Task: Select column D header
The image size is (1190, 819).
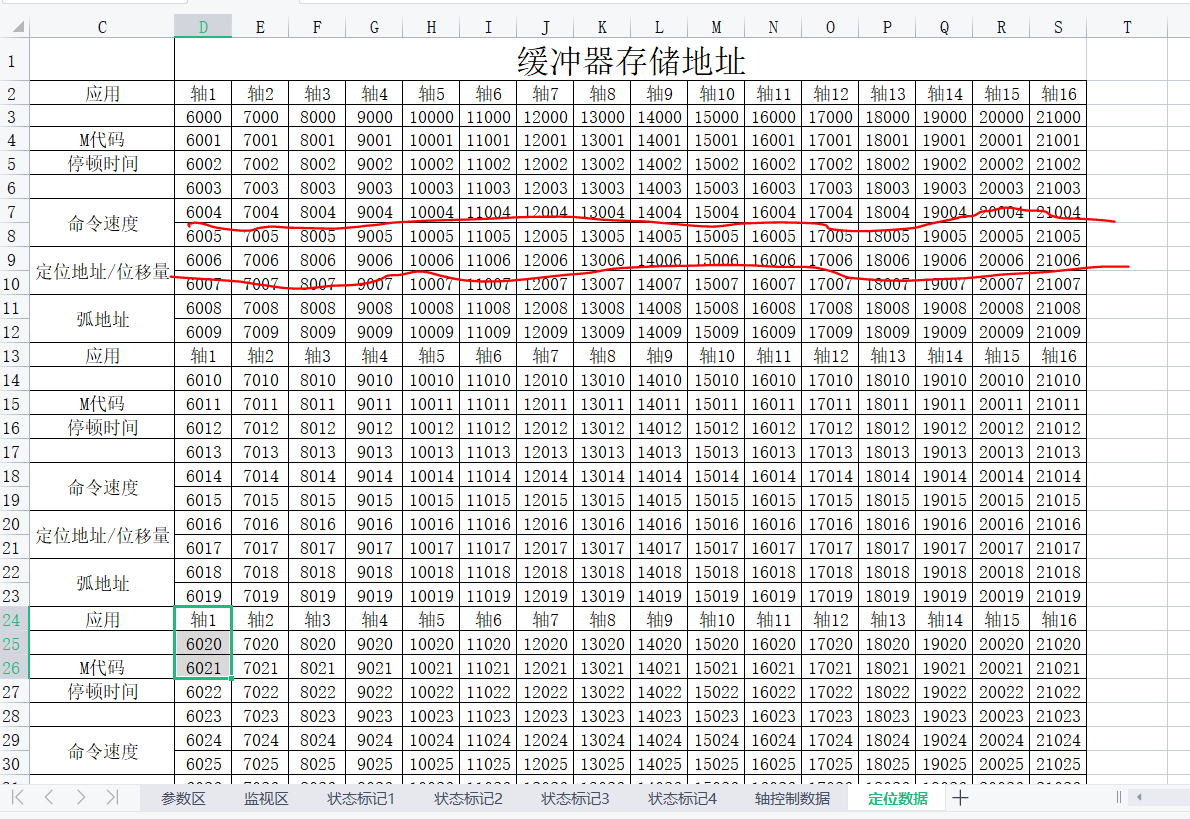Action: [203, 27]
